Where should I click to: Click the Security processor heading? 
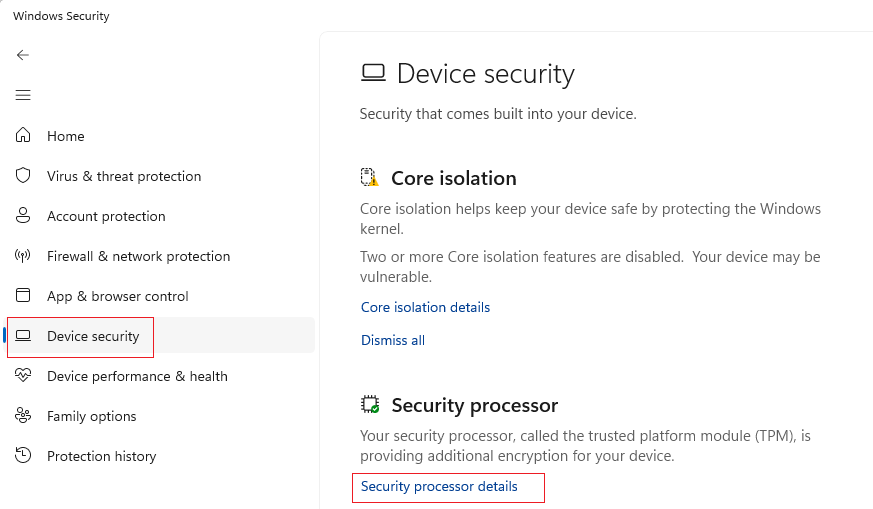pos(475,405)
